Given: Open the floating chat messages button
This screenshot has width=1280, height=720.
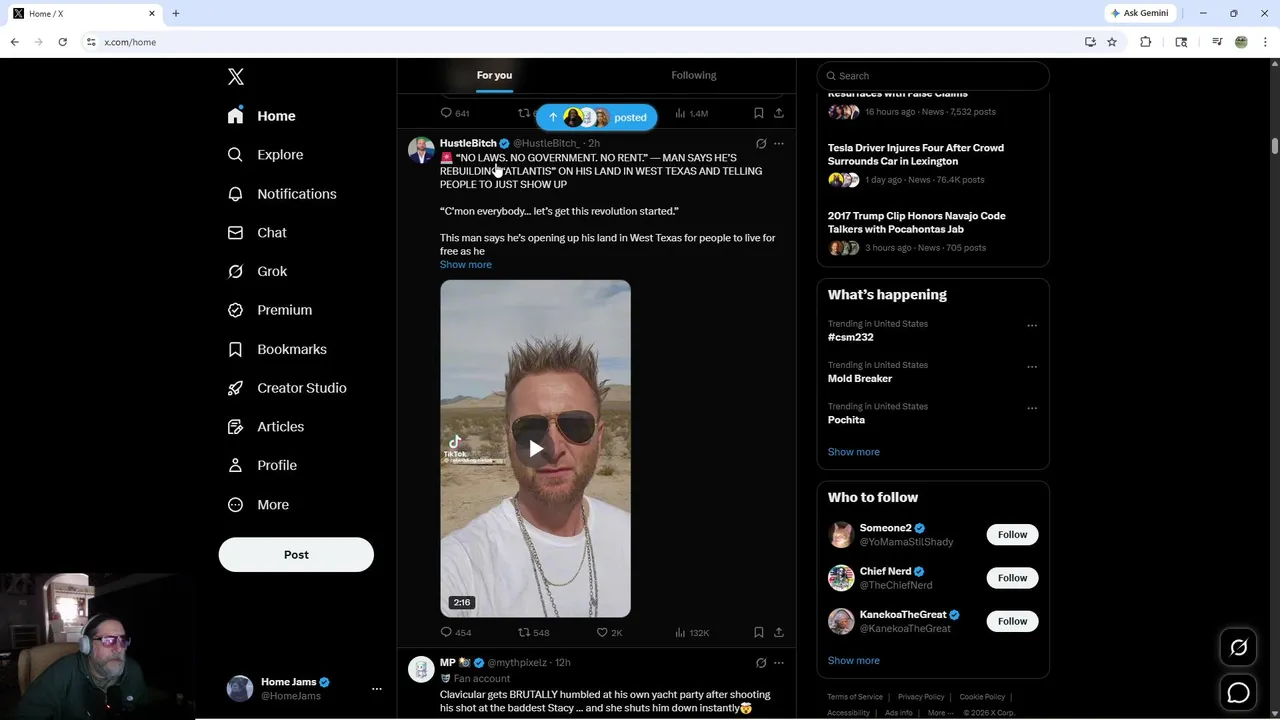Looking at the screenshot, I should coord(1238,692).
